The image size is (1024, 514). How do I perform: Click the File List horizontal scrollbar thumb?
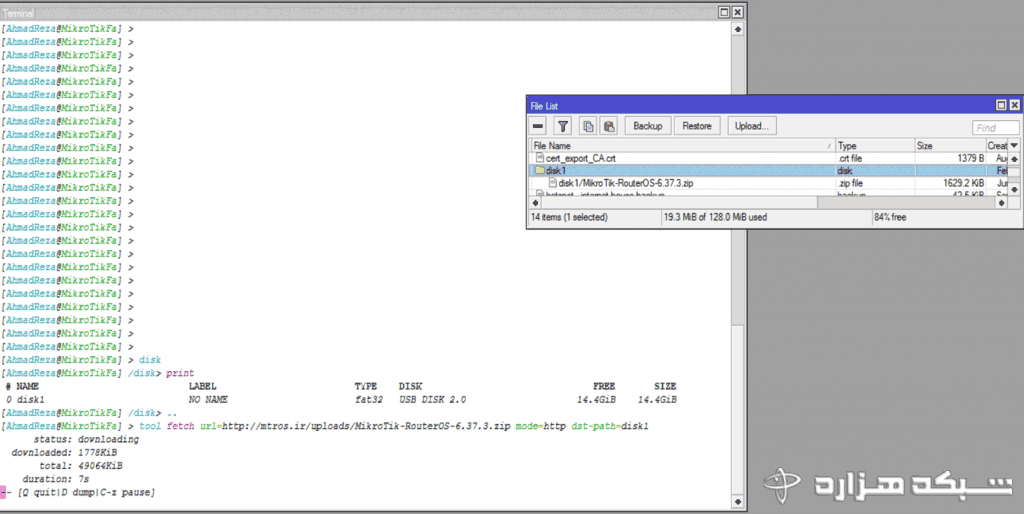pyautogui.click(x=679, y=203)
